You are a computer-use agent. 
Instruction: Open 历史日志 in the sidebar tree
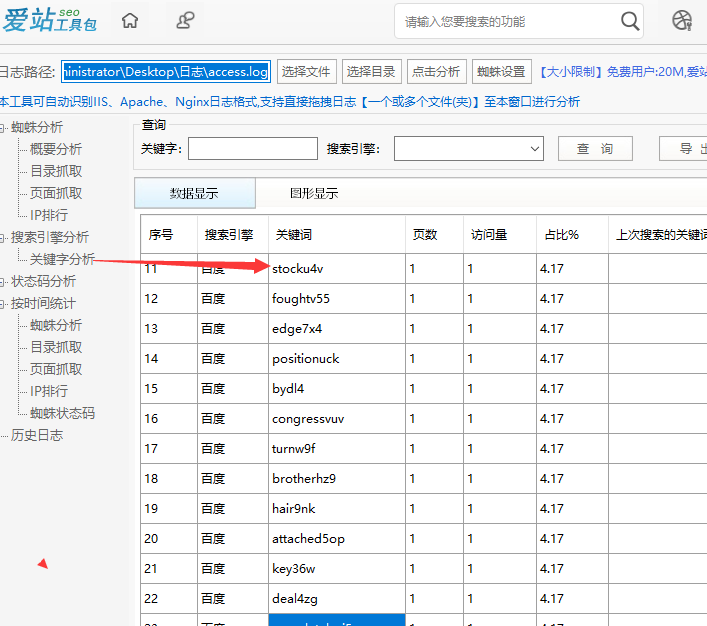[x=37, y=435]
